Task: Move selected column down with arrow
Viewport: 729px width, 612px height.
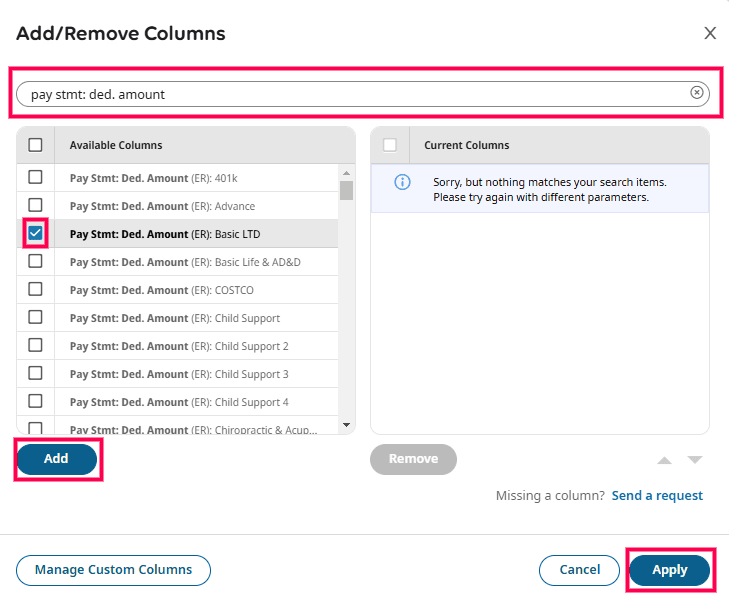Action: pos(695,460)
